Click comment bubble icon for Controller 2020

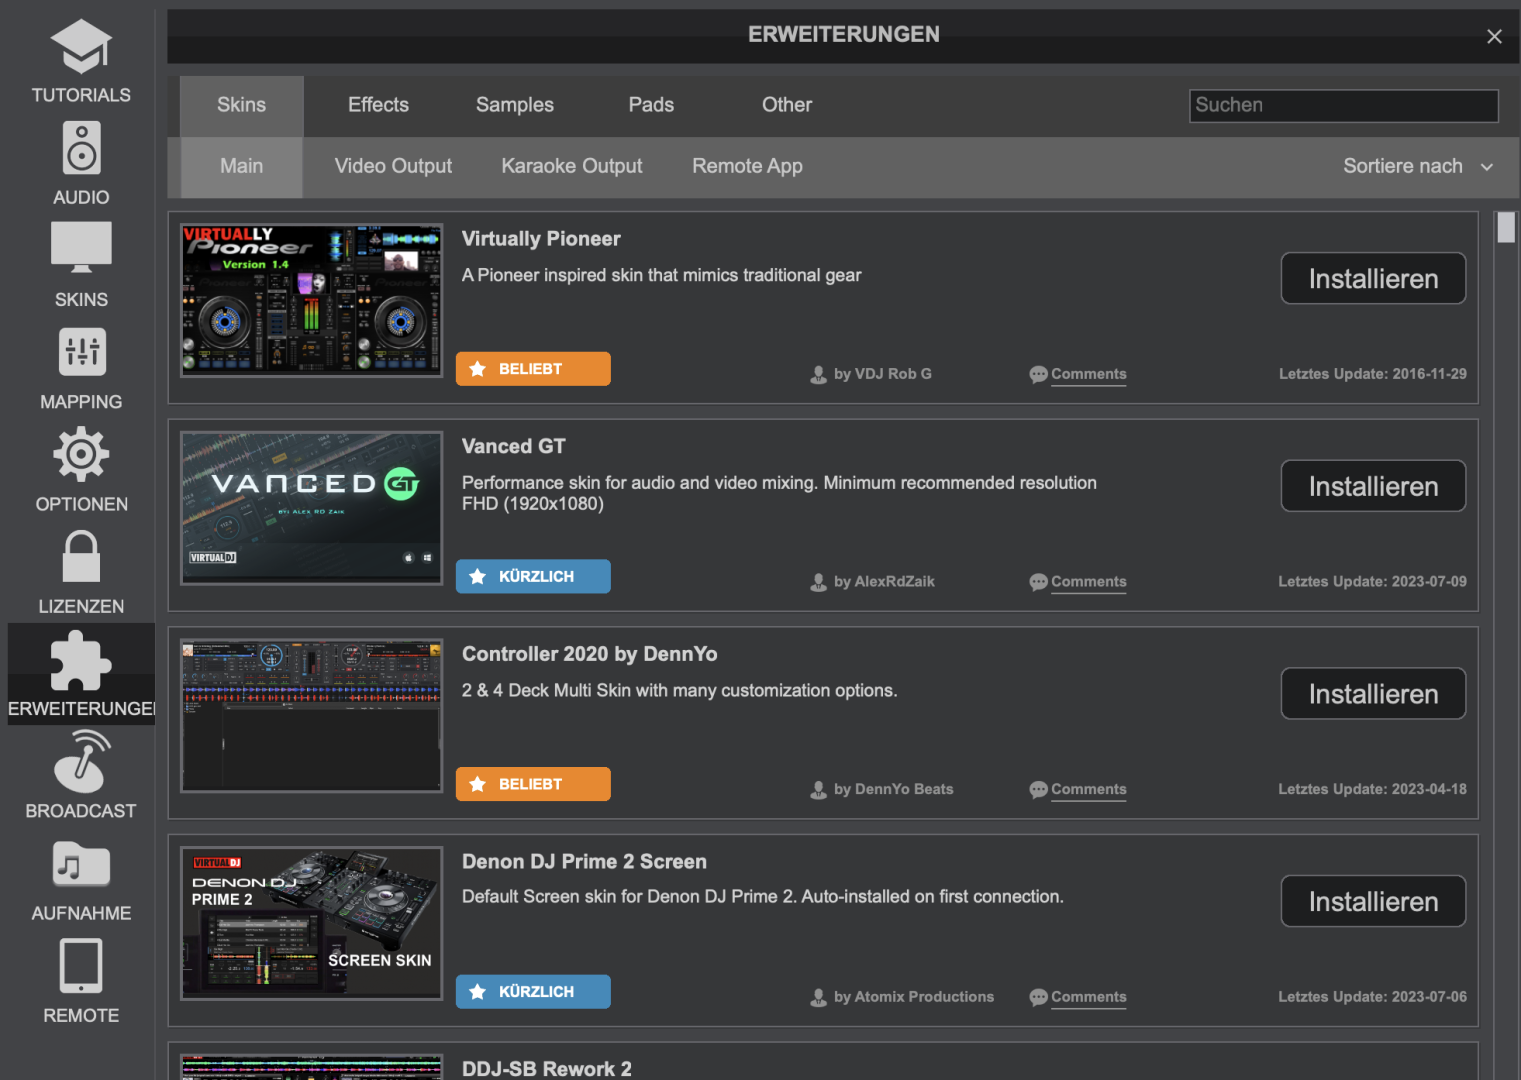click(1038, 790)
